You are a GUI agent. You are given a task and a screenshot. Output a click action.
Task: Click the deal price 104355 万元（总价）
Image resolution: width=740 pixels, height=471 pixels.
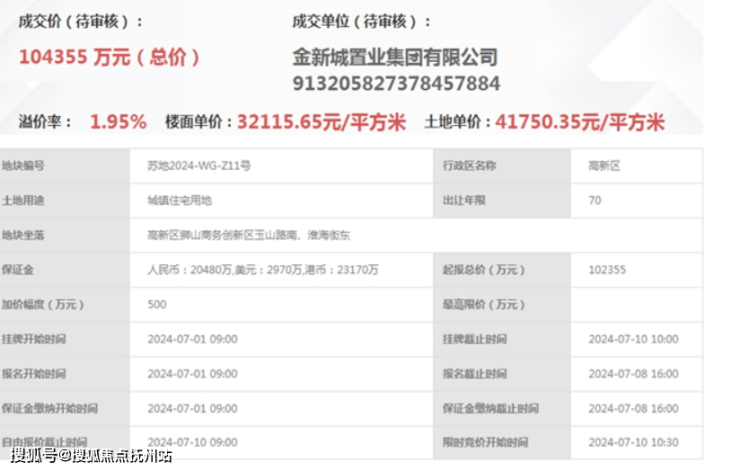[x=109, y=57]
